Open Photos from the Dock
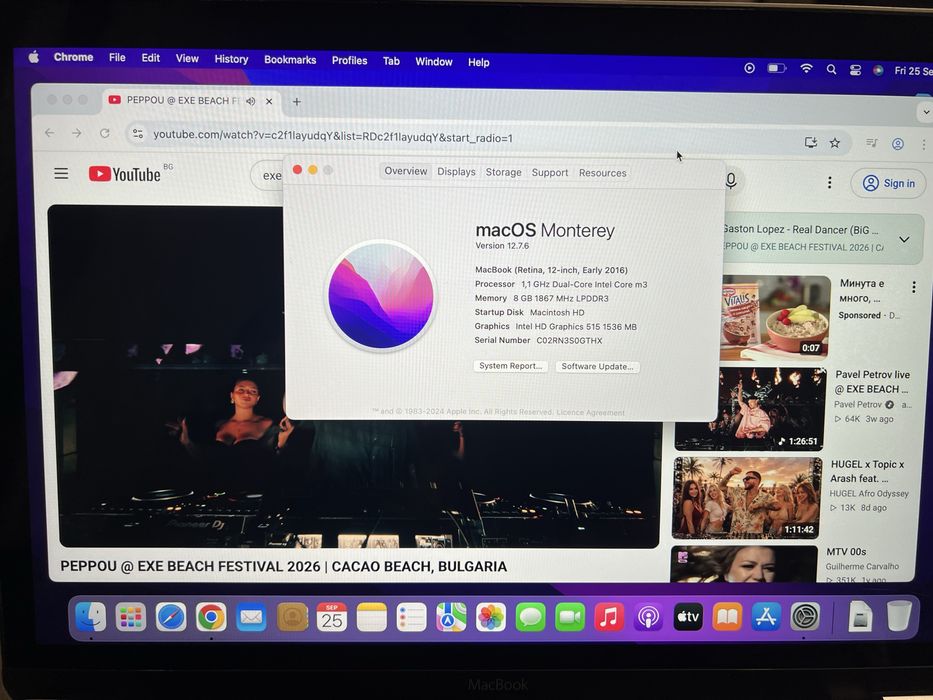Image resolution: width=933 pixels, height=700 pixels. point(491,617)
